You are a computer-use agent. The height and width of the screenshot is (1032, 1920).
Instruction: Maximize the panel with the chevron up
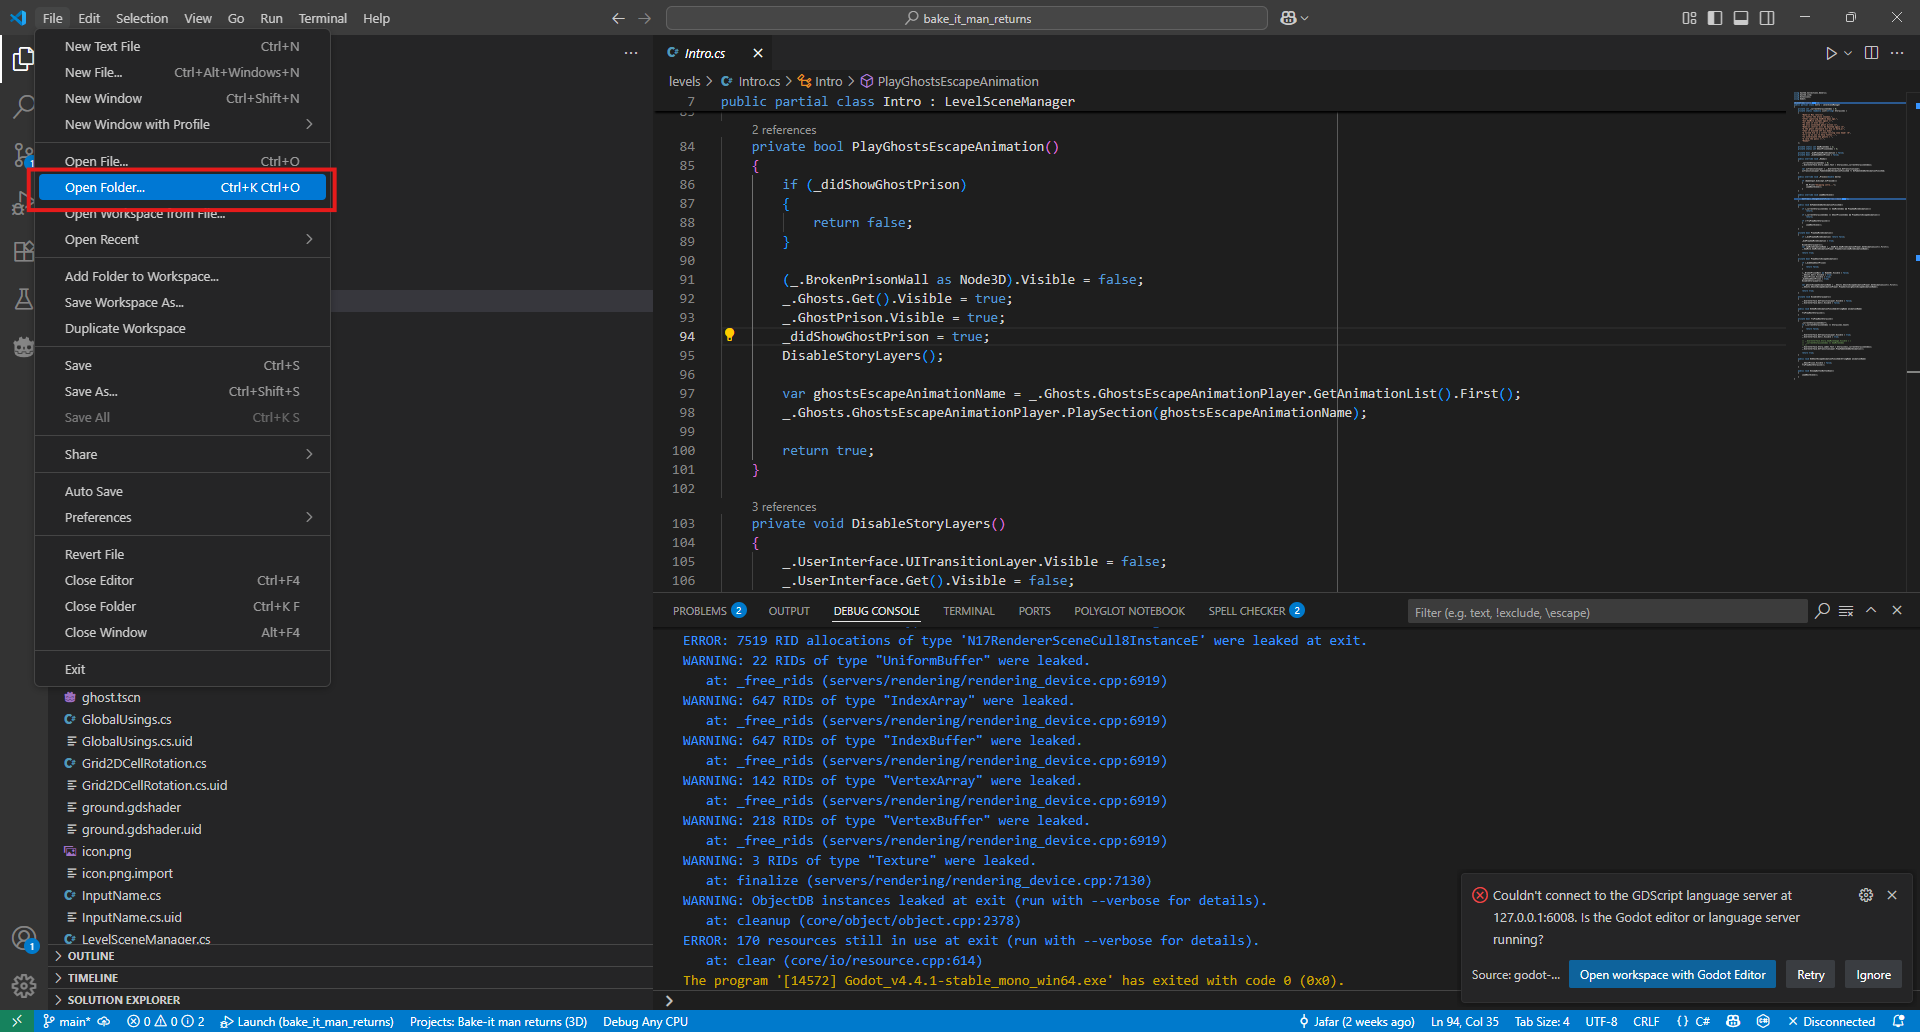(1871, 611)
